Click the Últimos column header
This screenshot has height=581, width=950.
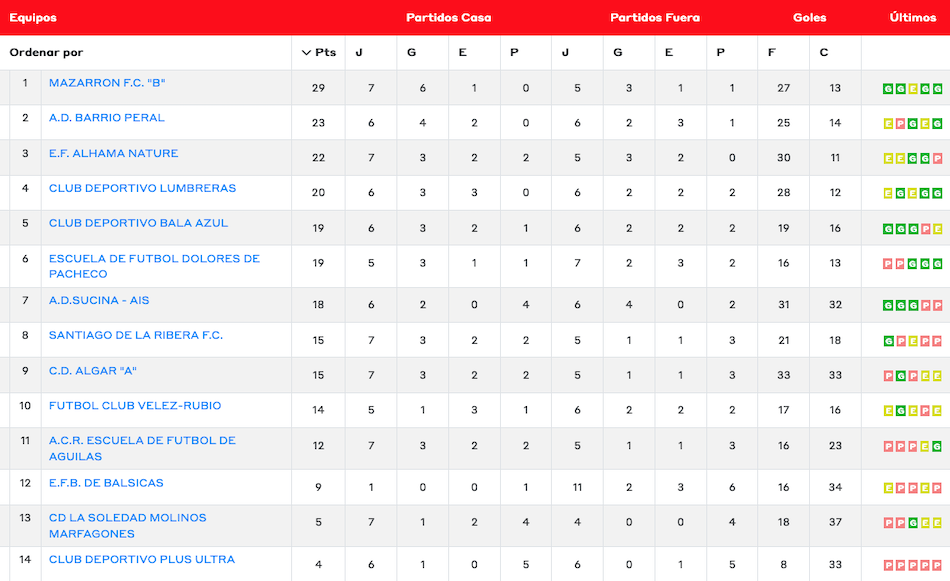click(912, 18)
